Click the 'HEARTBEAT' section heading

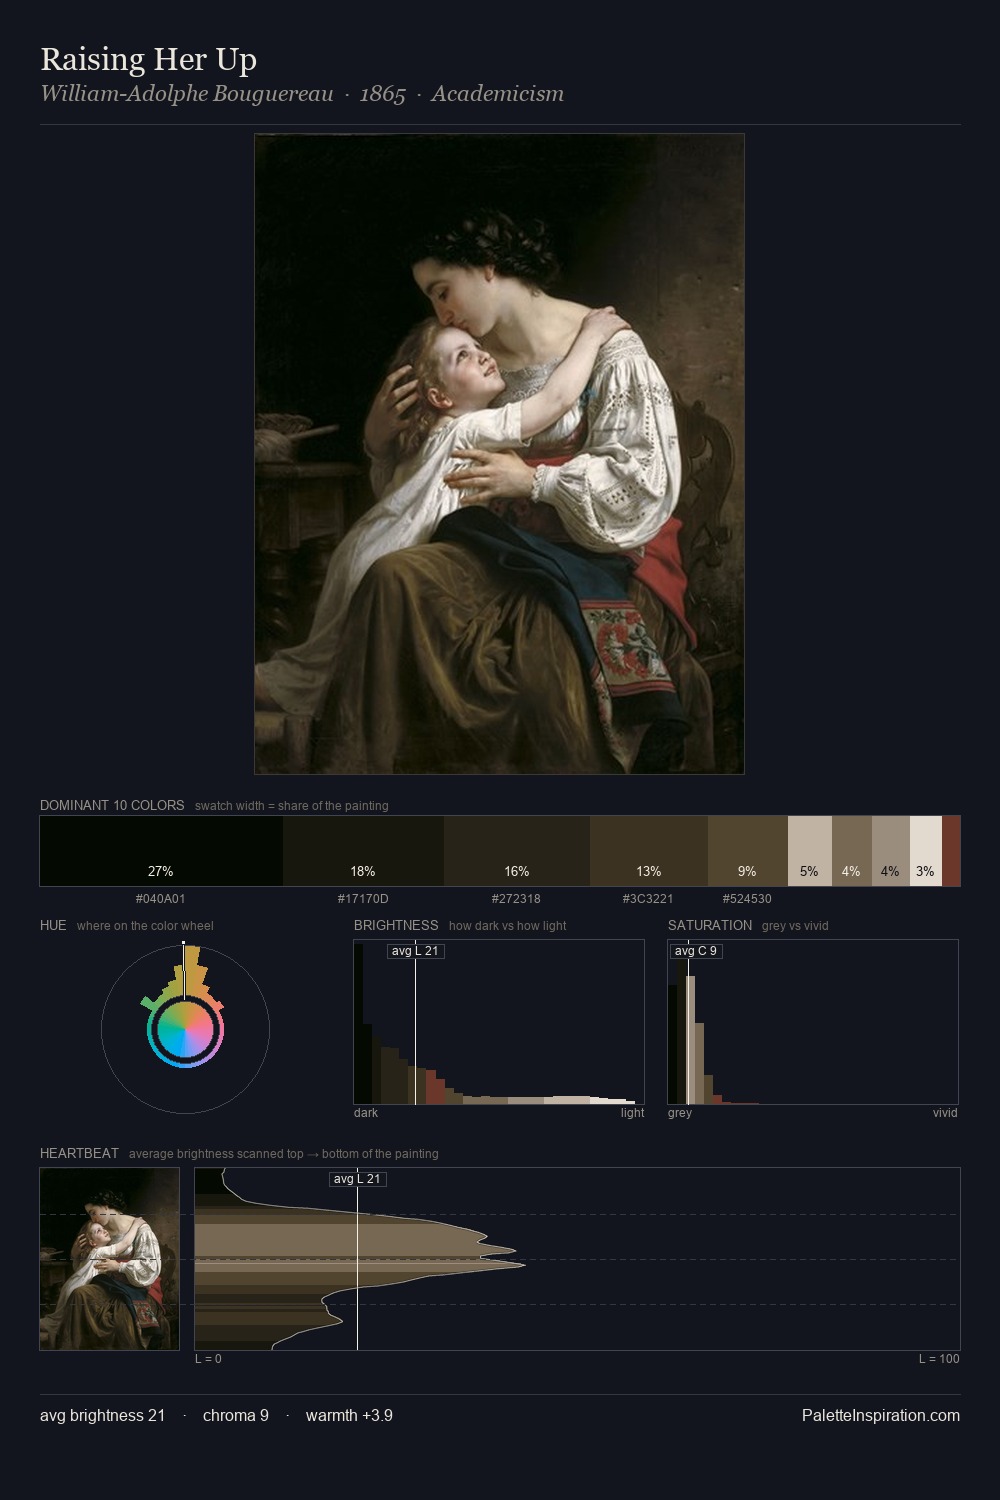(79, 1153)
